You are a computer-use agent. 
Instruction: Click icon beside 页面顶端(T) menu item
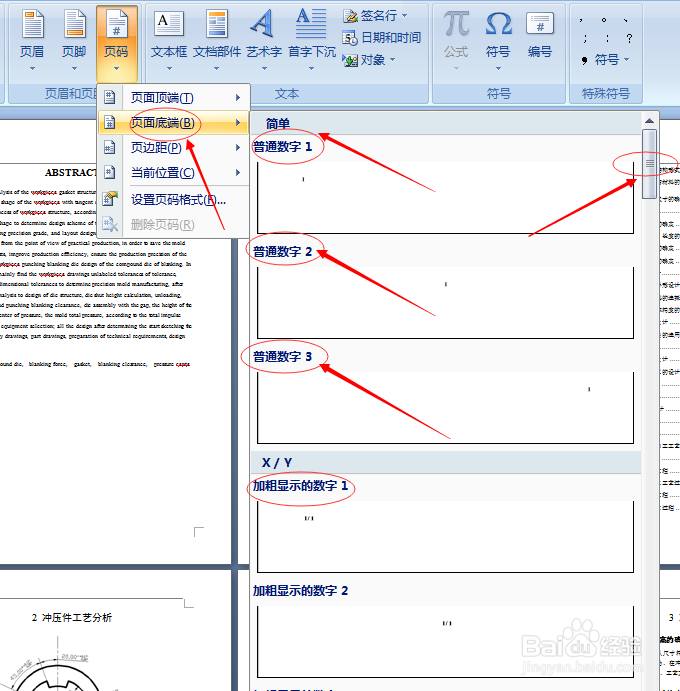point(109,97)
